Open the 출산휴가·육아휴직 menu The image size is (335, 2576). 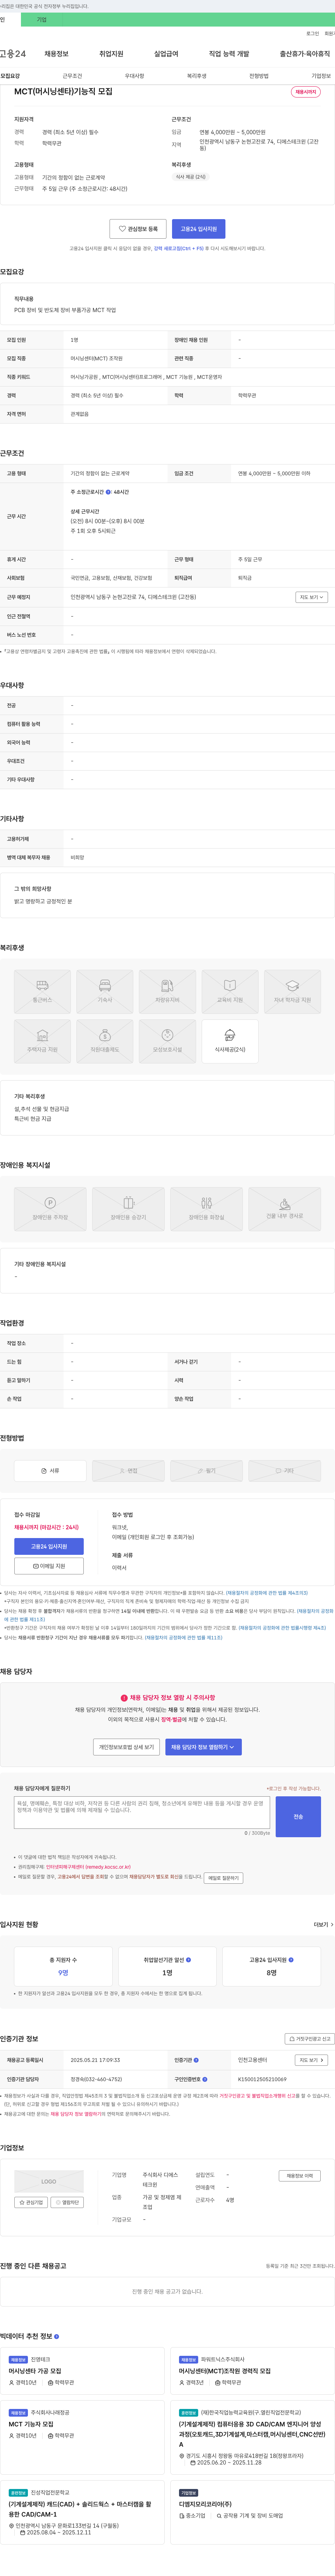pos(305,54)
